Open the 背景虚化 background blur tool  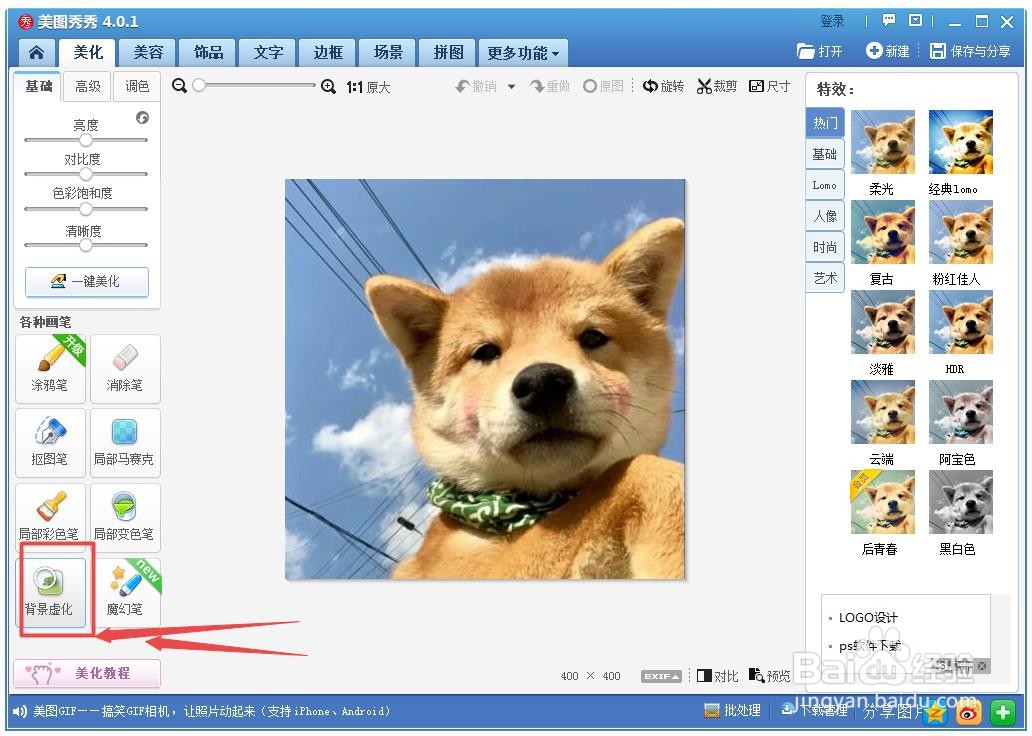(x=50, y=592)
